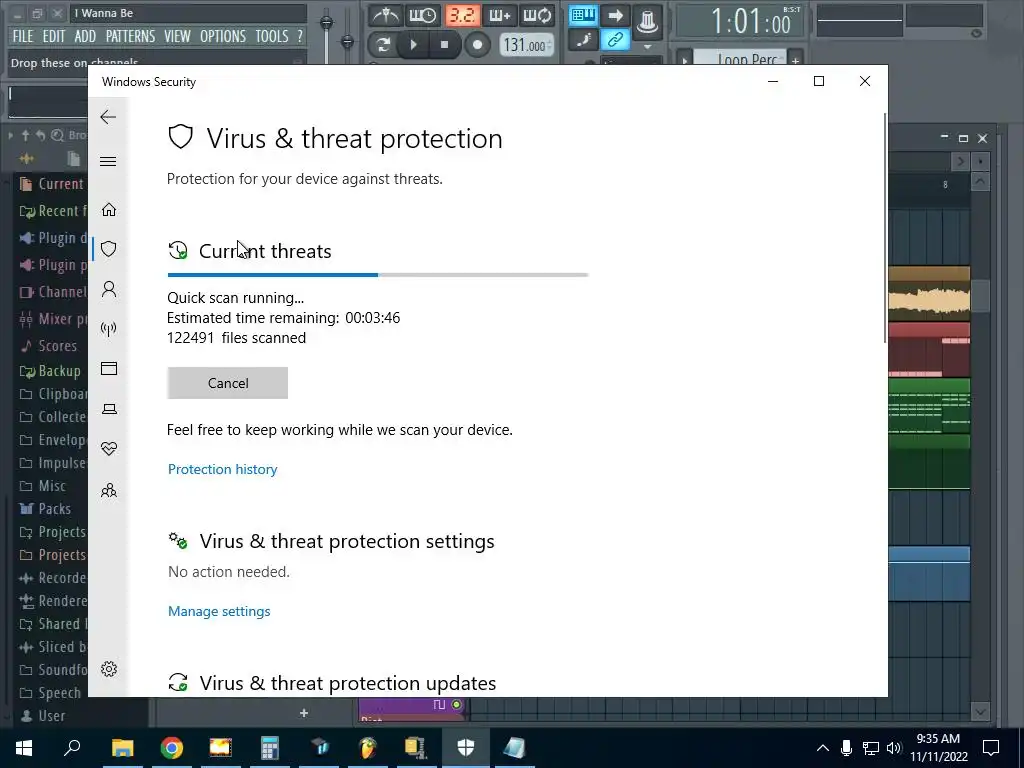The image size is (1024, 768).
Task: Toggle the multilink to controllers chain icon
Action: [615, 40]
